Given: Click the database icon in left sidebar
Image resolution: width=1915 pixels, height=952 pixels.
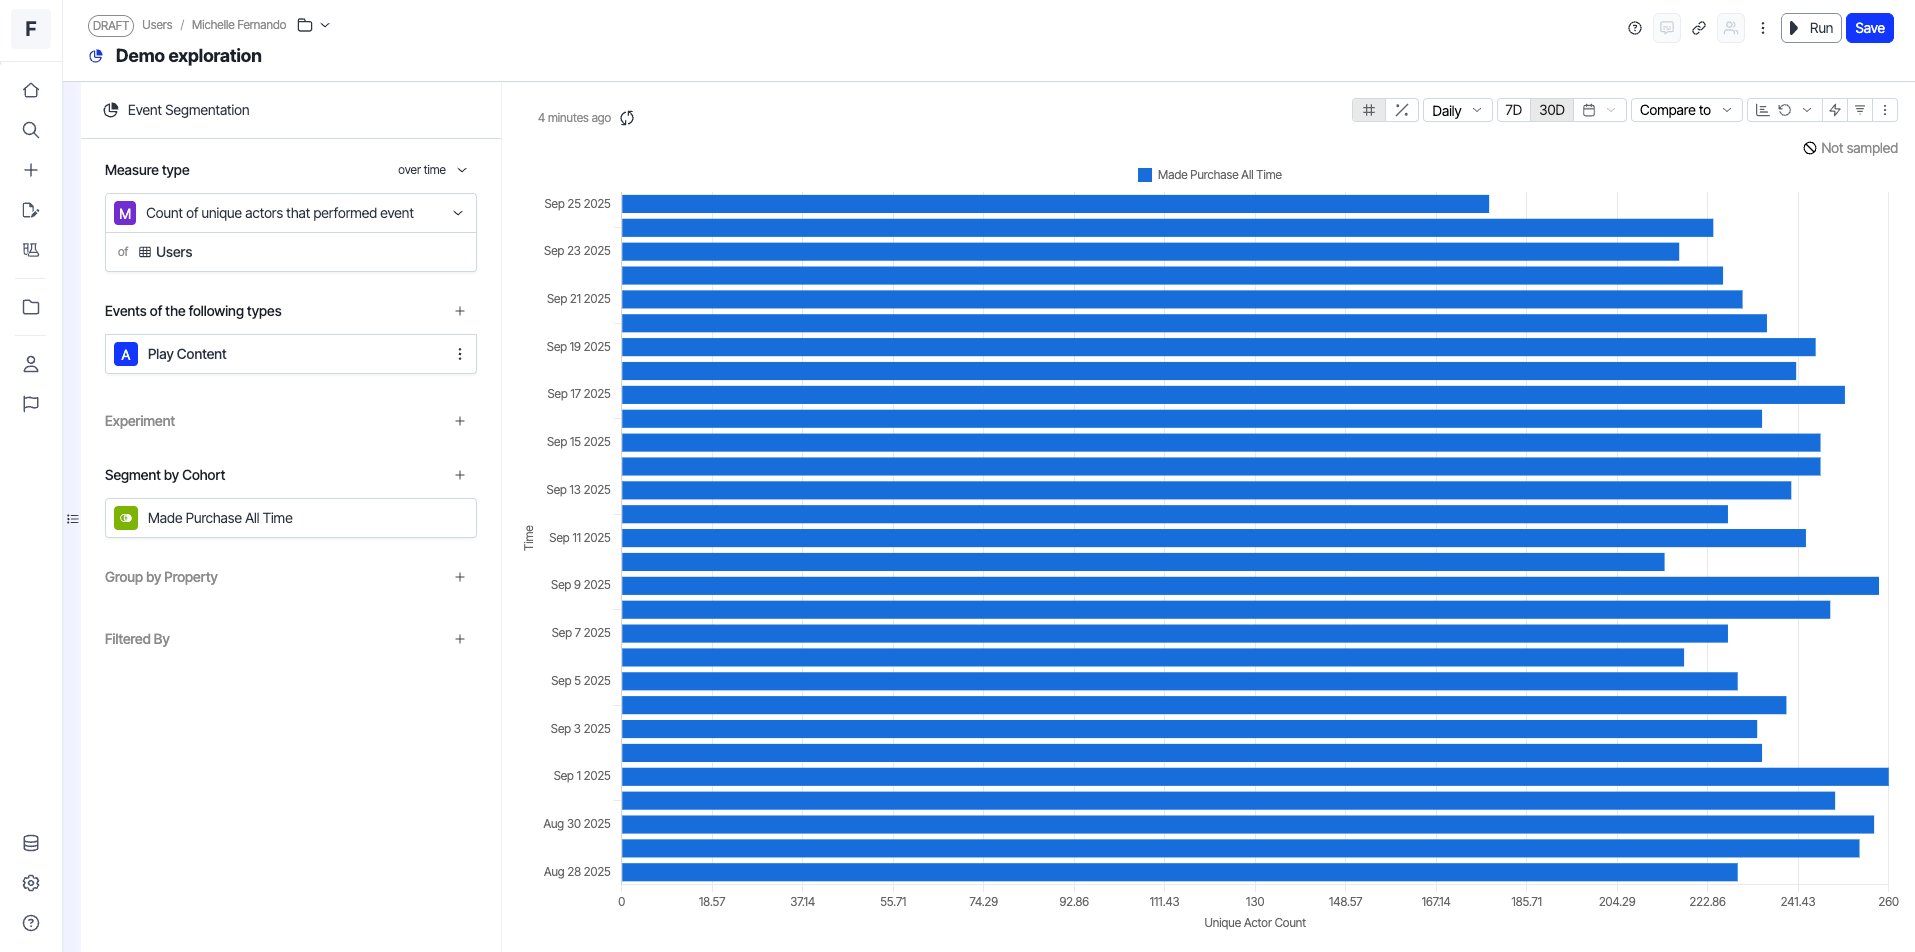Looking at the screenshot, I should [x=31, y=843].
